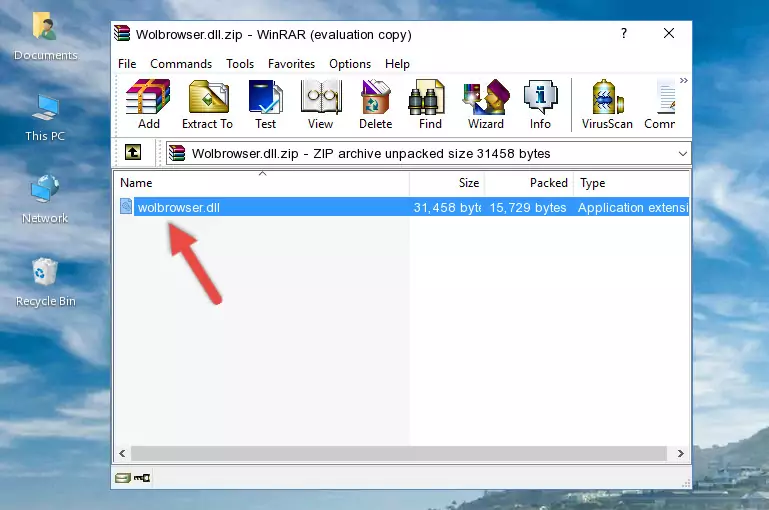
Task: Expand hidden toolbar buttons chevron
Action: 684,80
